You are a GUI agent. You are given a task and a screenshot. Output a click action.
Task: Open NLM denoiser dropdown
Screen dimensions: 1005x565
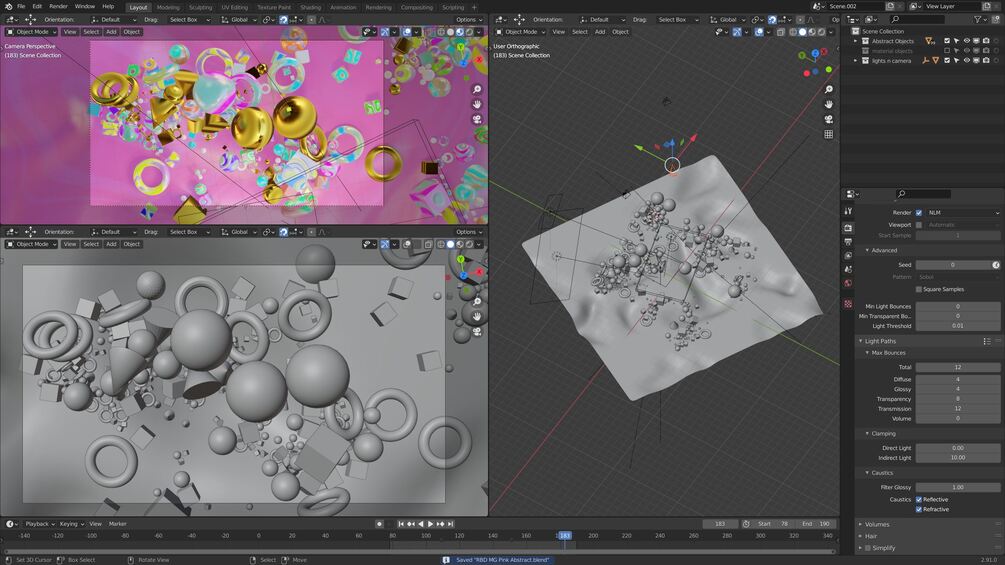point(963,213)
